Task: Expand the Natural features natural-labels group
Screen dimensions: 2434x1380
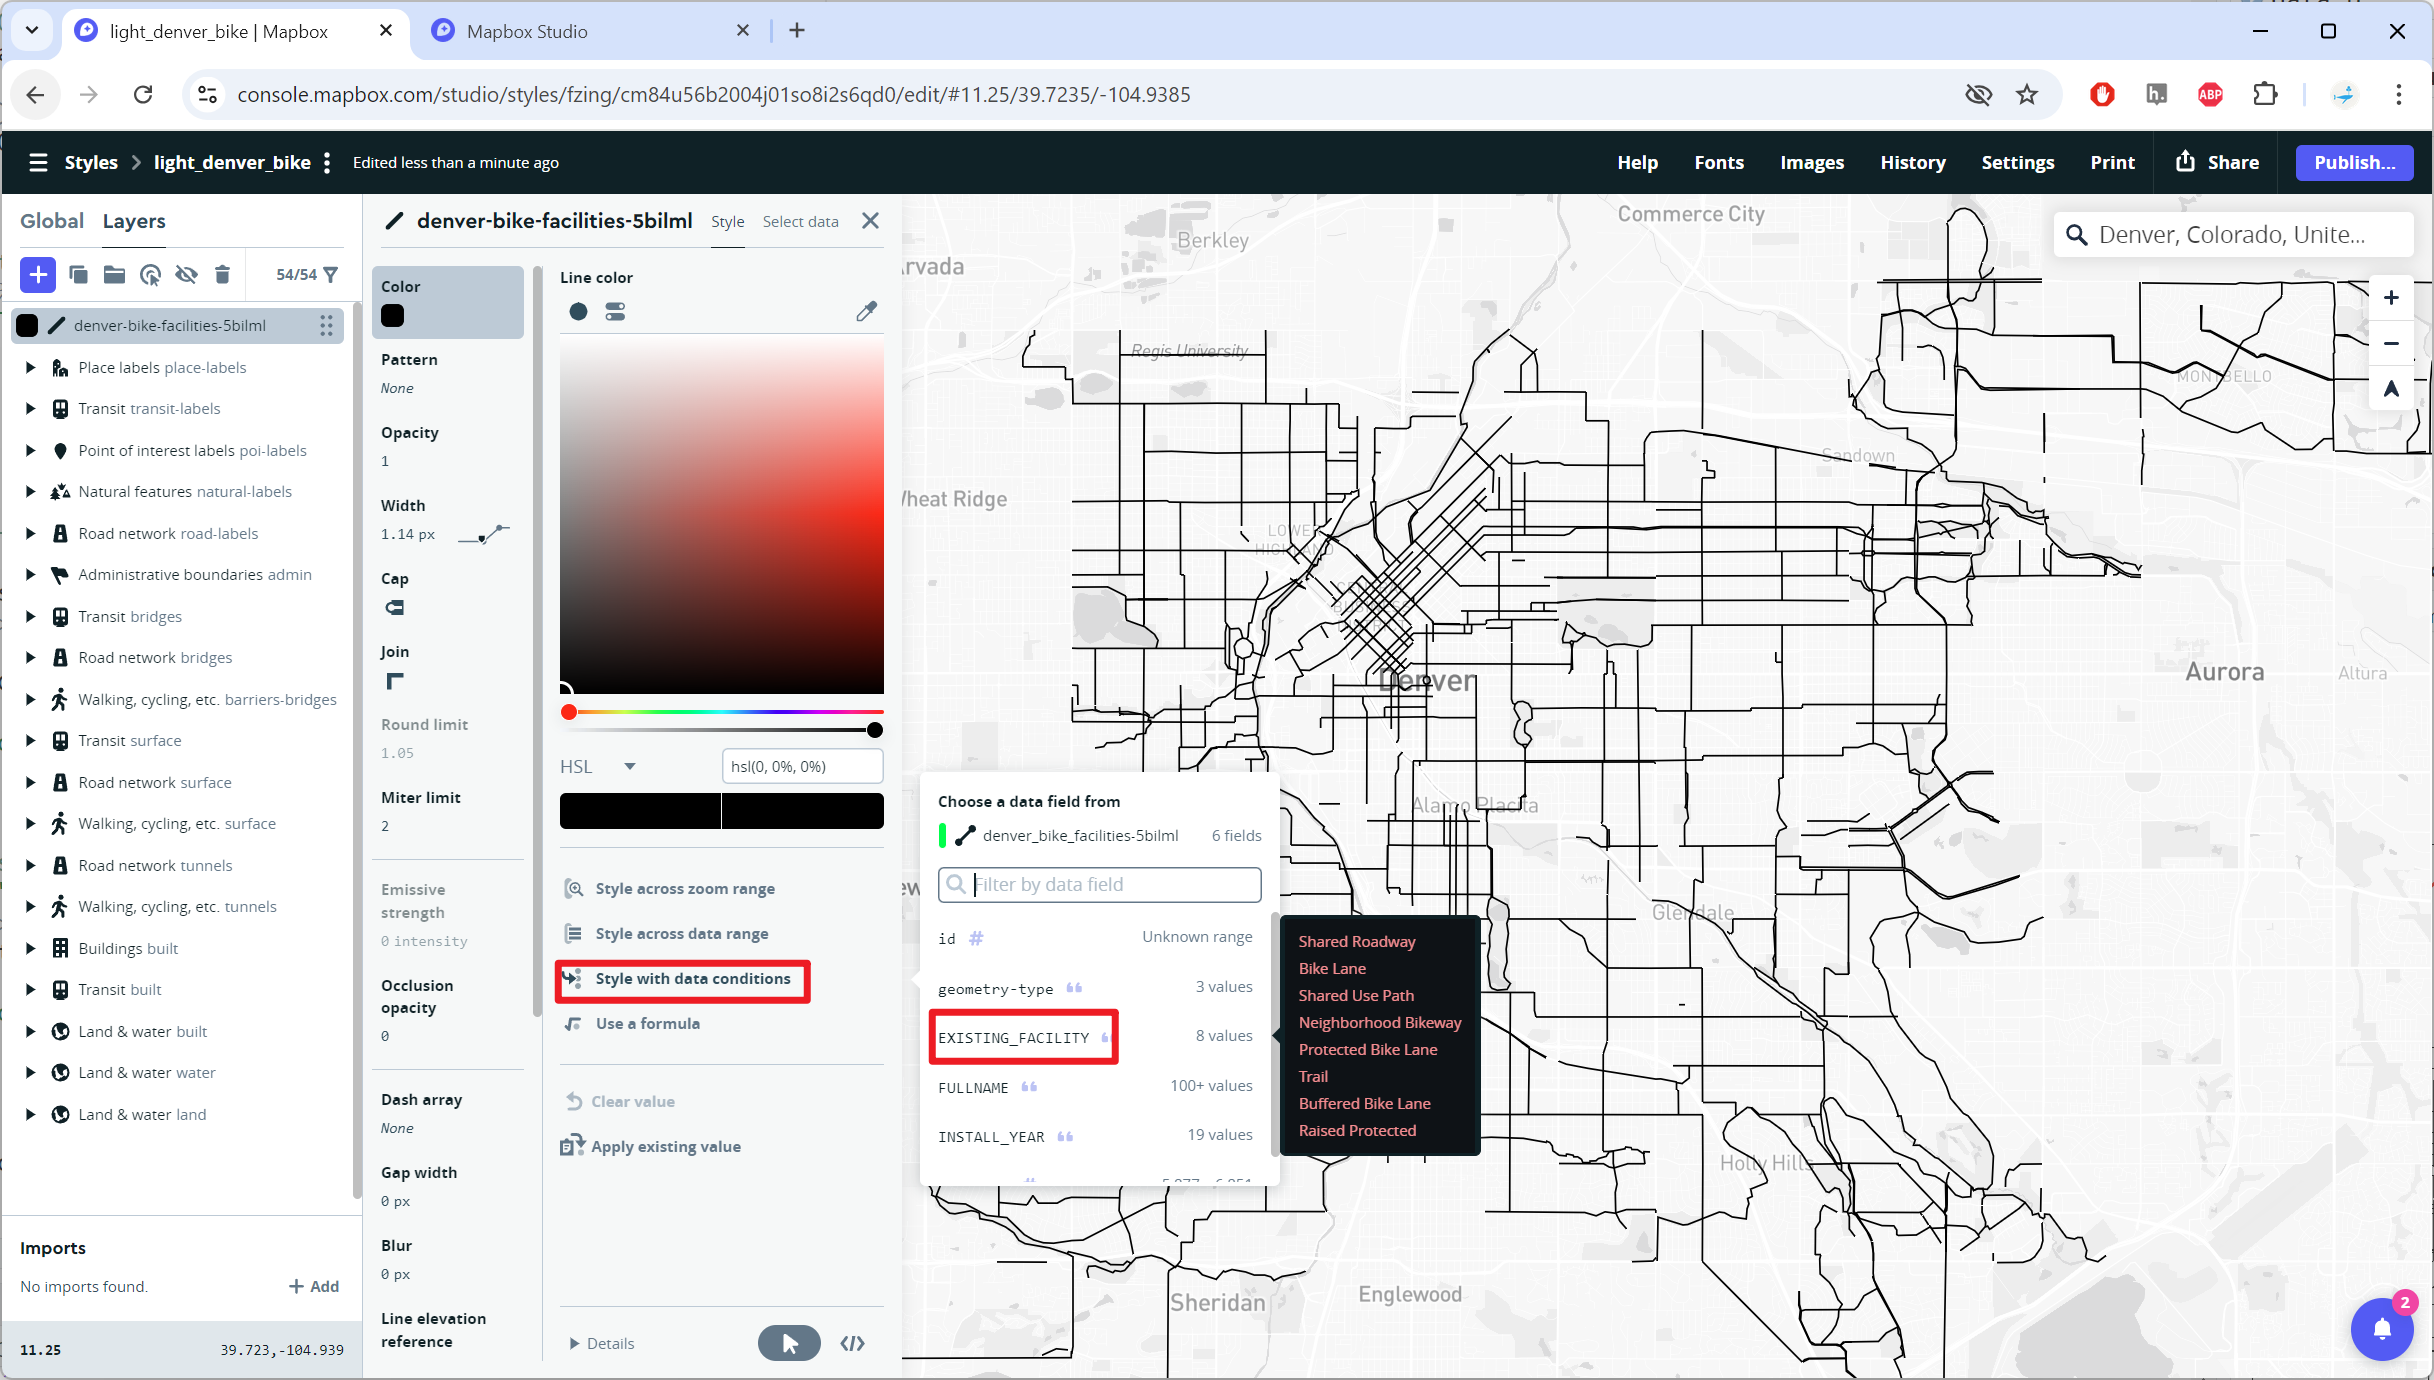Action: pyautogui.click(x=30, y=491)
